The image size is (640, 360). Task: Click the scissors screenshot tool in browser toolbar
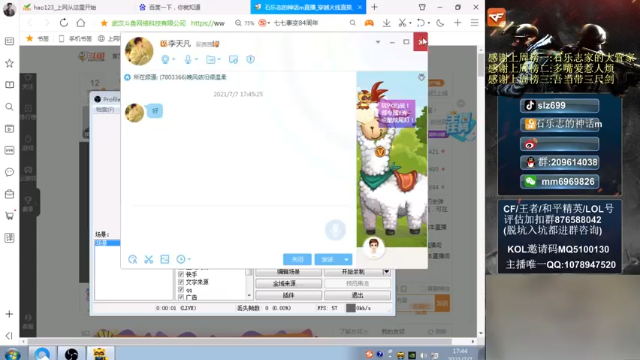tap(402, 23)
